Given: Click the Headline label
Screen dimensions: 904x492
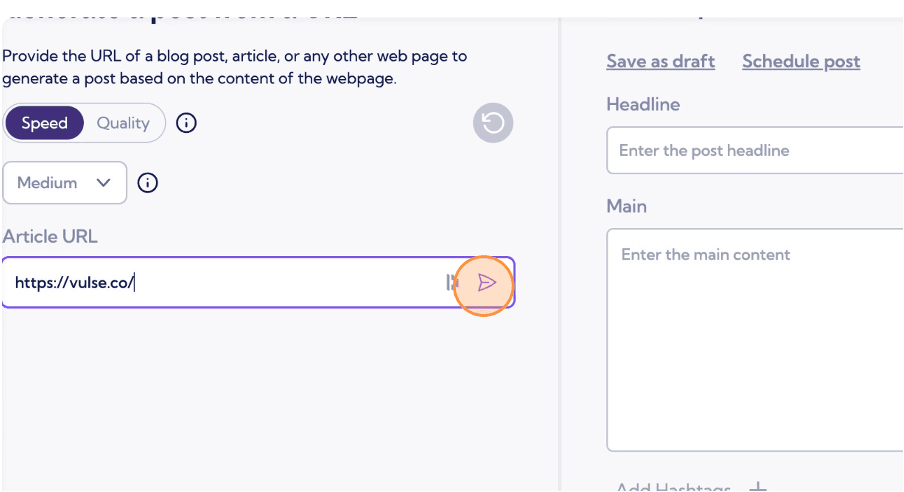Looking at the screenshot, I should click(643, 104).
